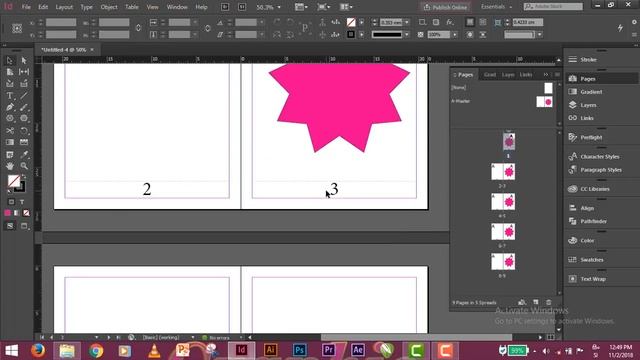
Task: Open the Essentials workspace dropdown
Action: pos(496,7)
